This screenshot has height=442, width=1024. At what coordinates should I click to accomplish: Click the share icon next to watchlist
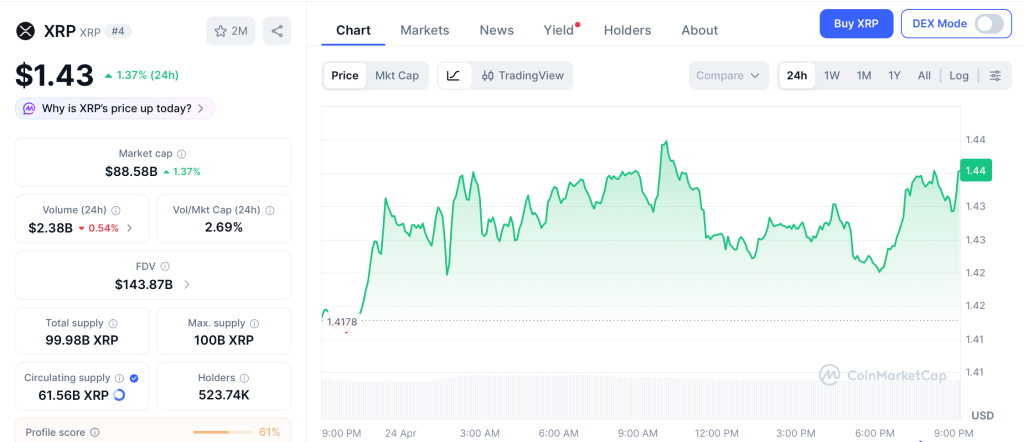[x=277, y=31]
